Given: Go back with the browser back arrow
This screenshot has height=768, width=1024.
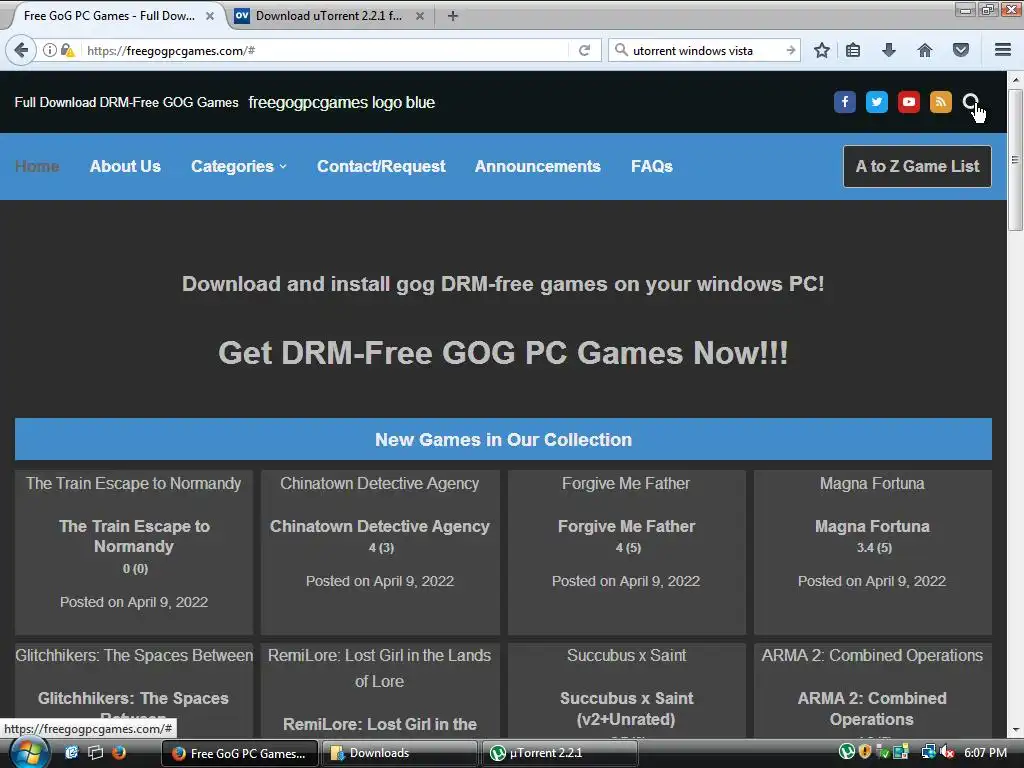Looking at the screenshot, I should click(21, 50).
